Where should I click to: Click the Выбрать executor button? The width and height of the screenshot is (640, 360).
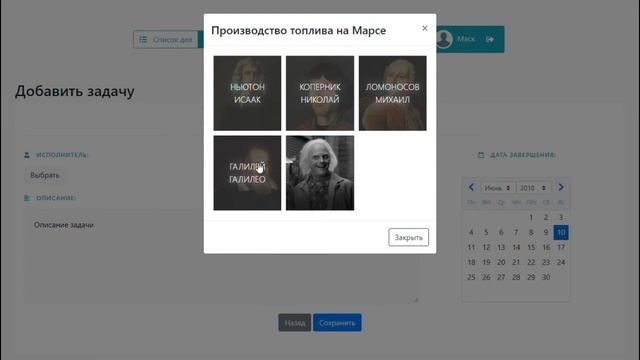pos(44,175)
